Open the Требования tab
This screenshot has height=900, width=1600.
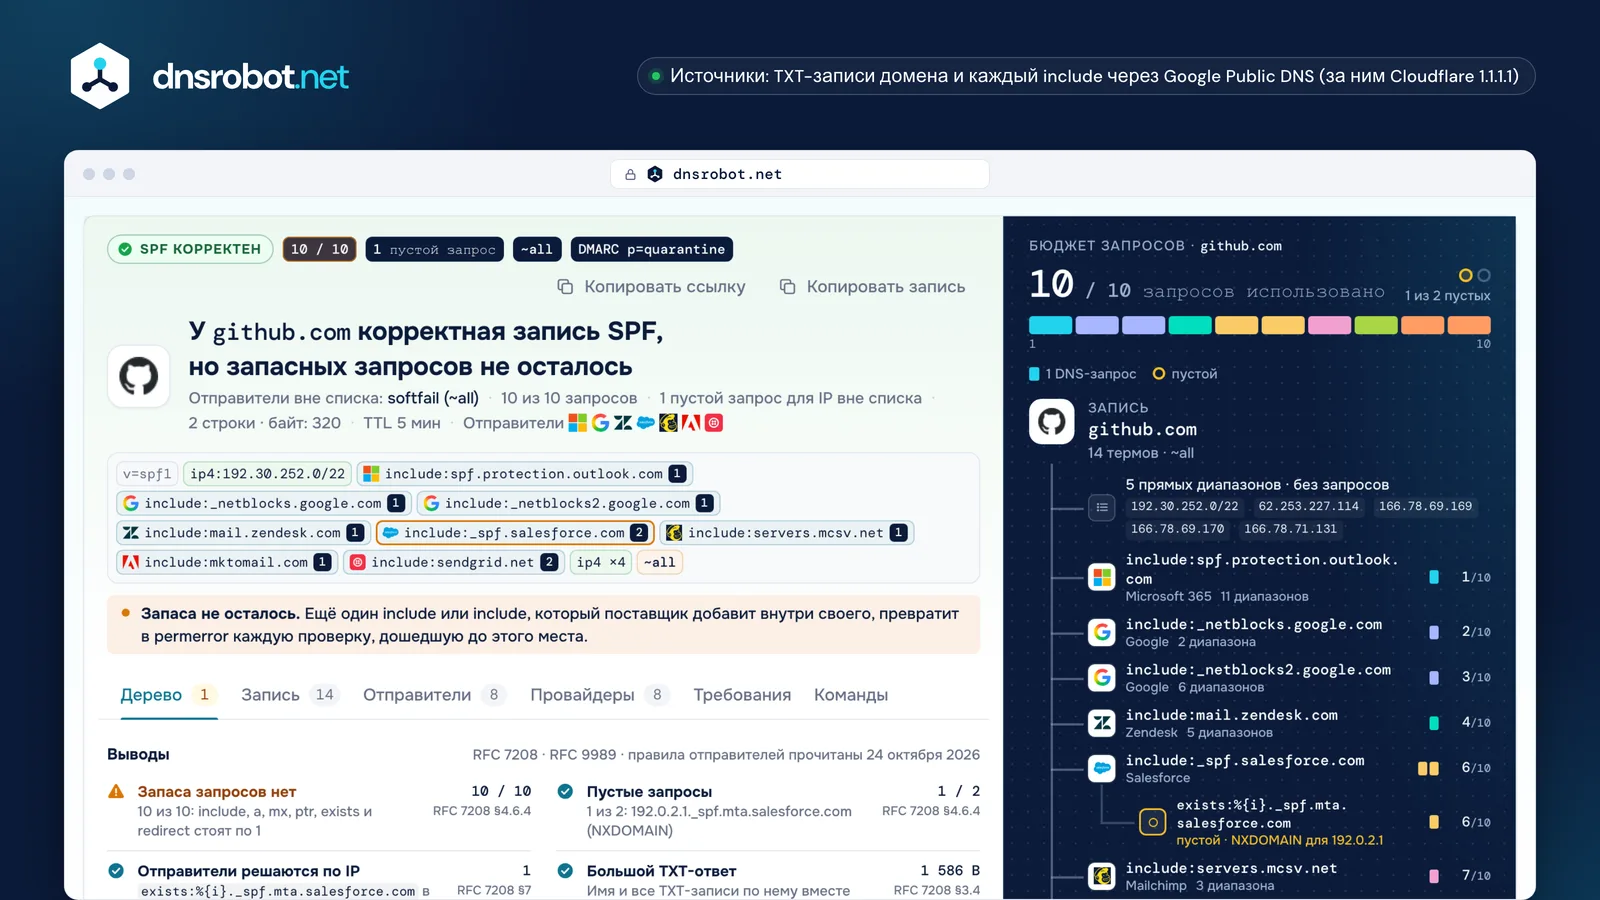742,695
